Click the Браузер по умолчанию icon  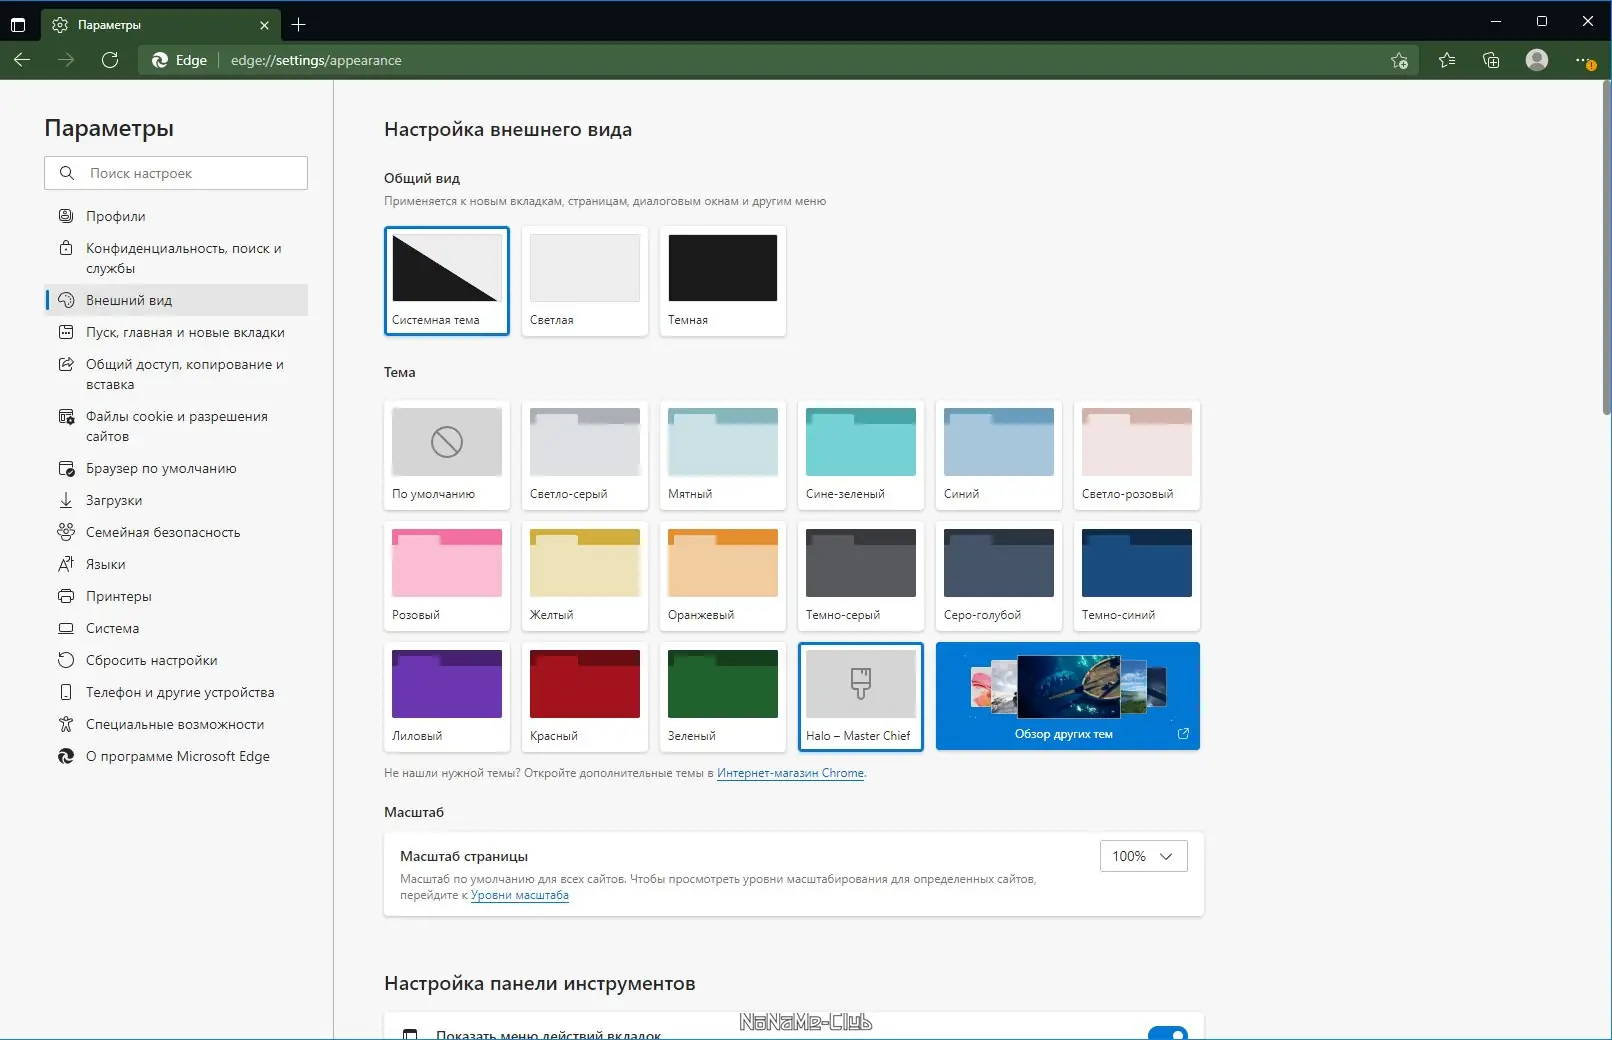(x=66, y=468)
